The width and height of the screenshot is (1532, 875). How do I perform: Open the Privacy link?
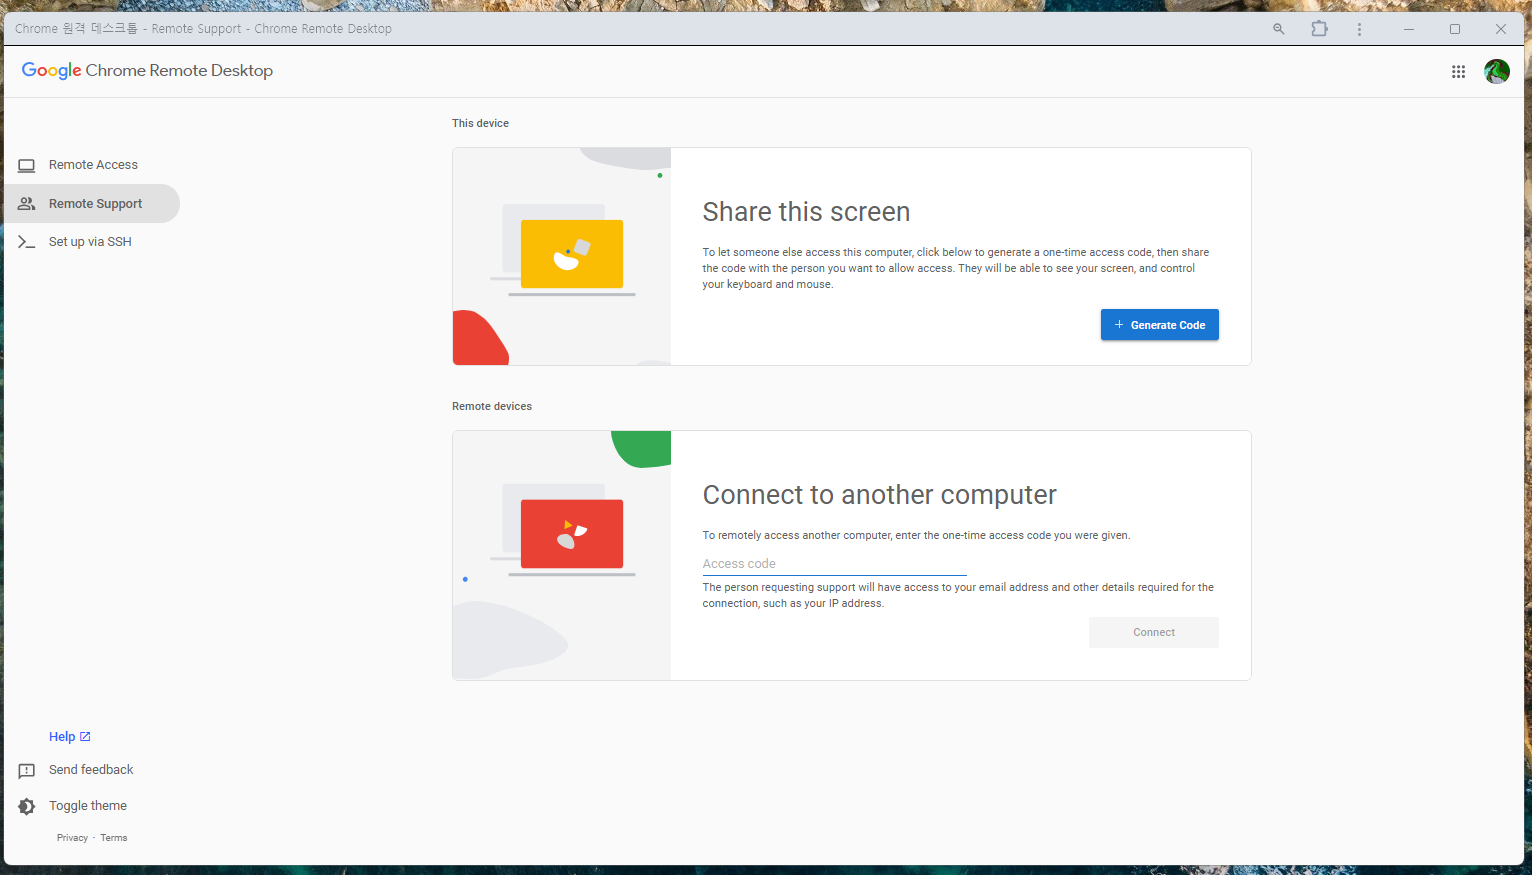click(x=72, y=838)
